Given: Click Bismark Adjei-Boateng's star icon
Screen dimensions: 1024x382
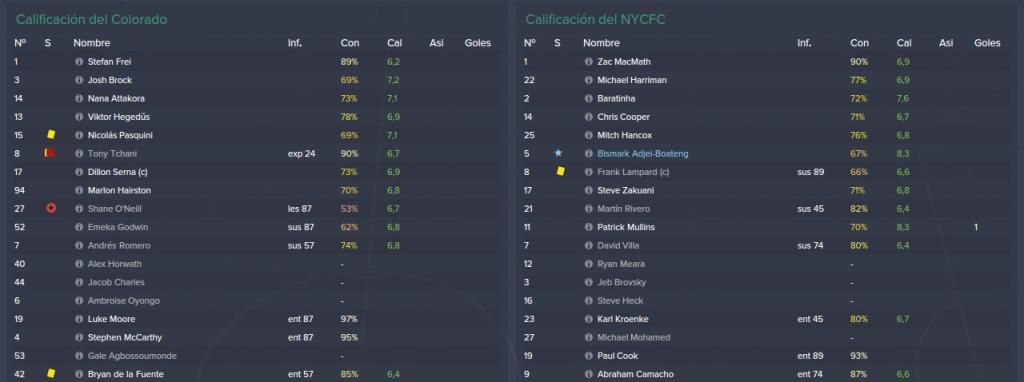Looking at the screenshot, I should 558,153.
